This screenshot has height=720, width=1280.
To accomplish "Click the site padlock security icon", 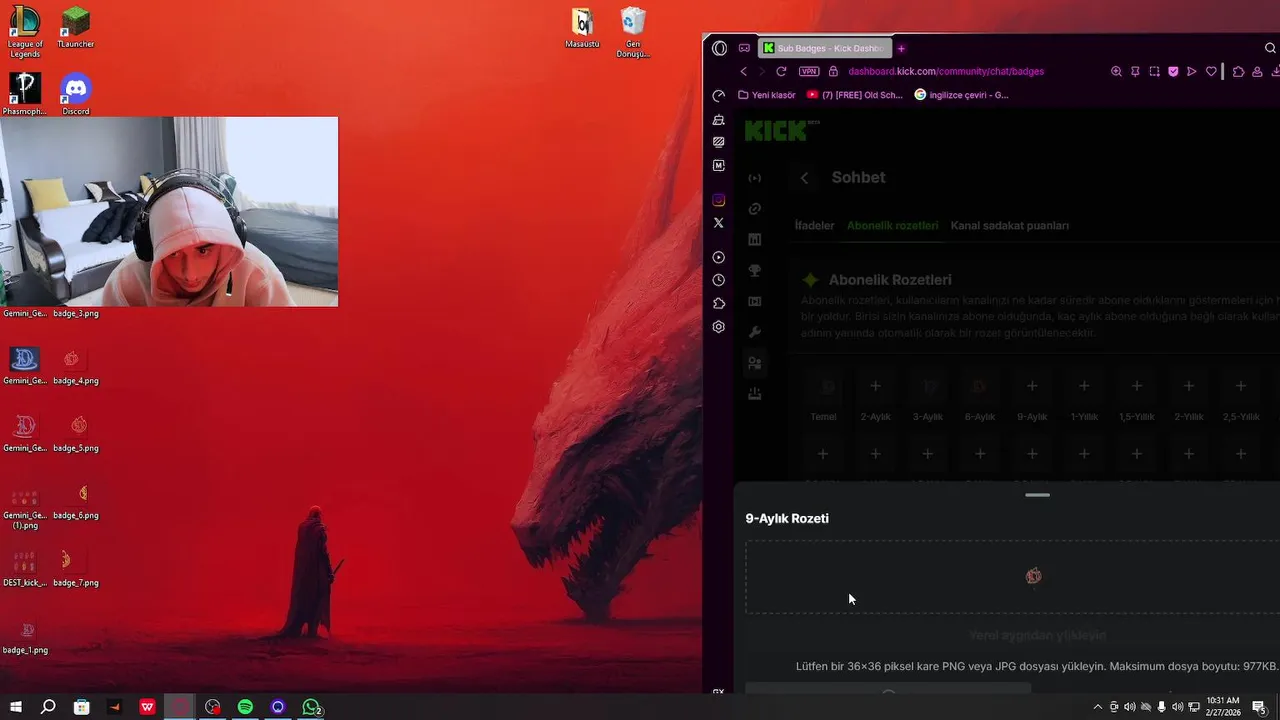I will click(833, 71).
